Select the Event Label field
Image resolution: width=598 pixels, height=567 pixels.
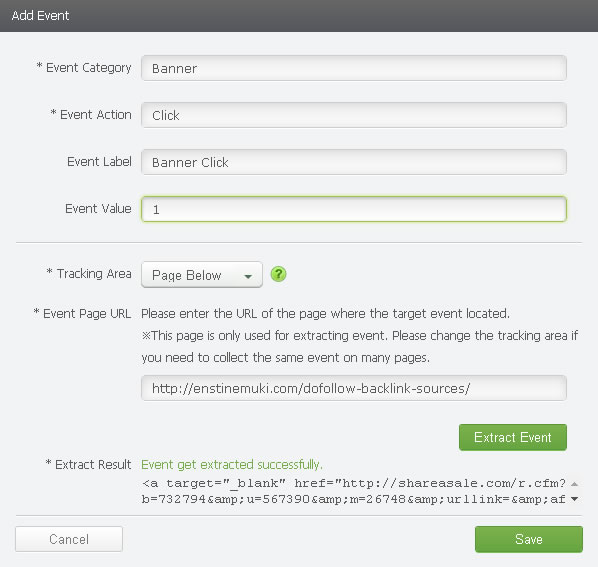click(354, 162)
